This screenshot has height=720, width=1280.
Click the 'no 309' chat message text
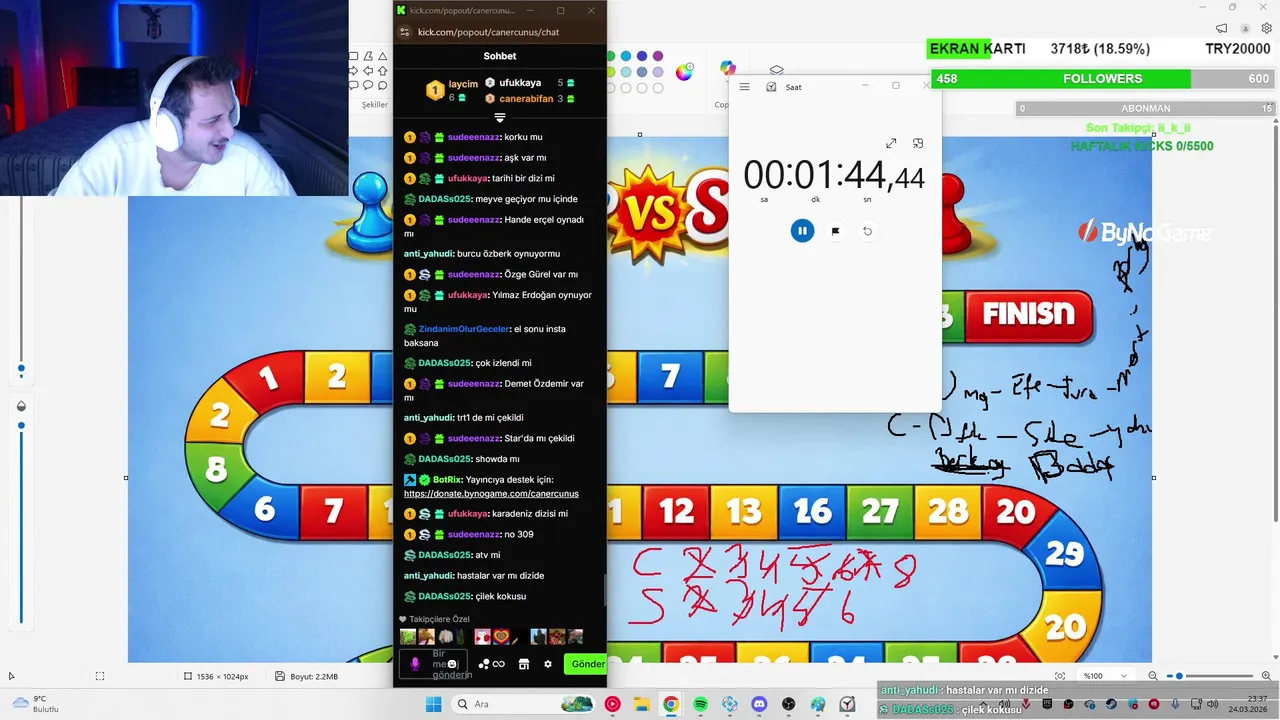[x=519, y=535]
